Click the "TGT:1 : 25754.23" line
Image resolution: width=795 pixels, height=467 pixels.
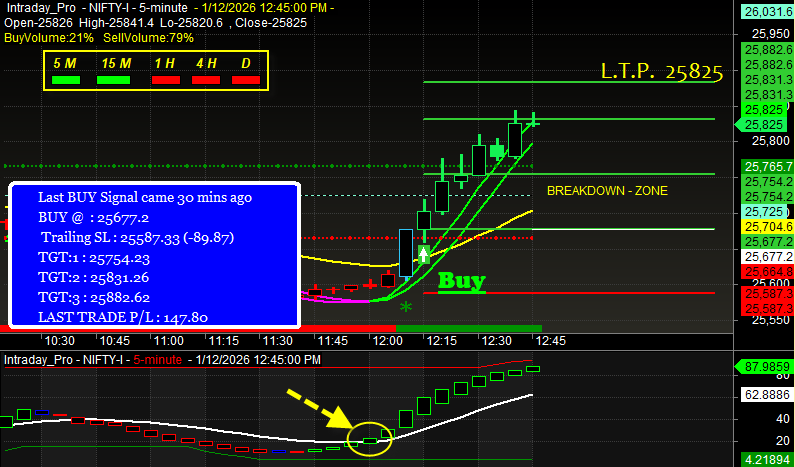click(94, 258)
